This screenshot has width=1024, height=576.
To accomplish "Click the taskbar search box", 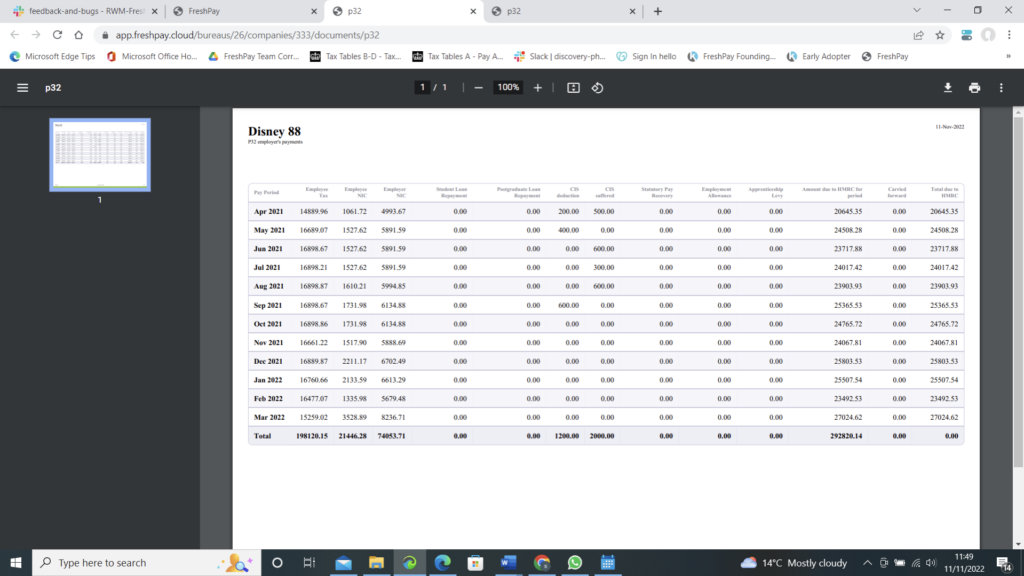I will pyautogui.click(x=146, y=562).
